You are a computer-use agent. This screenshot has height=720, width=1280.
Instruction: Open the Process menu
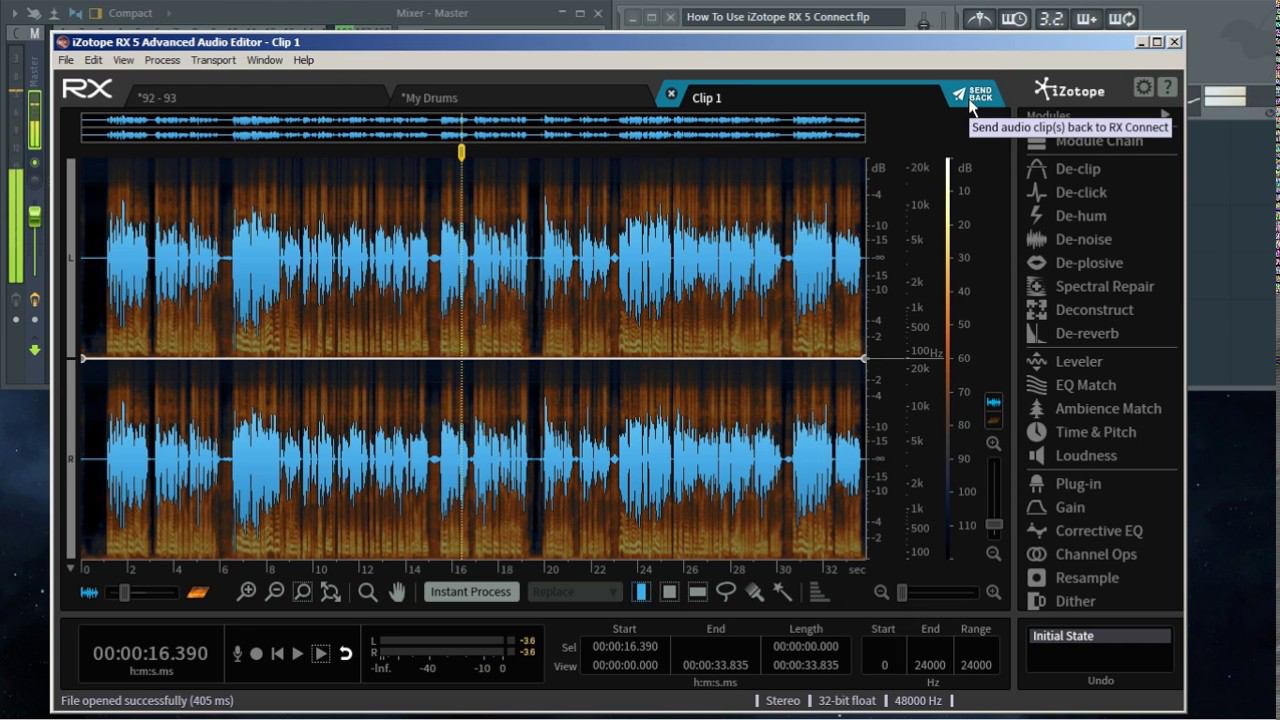point(162,60)
